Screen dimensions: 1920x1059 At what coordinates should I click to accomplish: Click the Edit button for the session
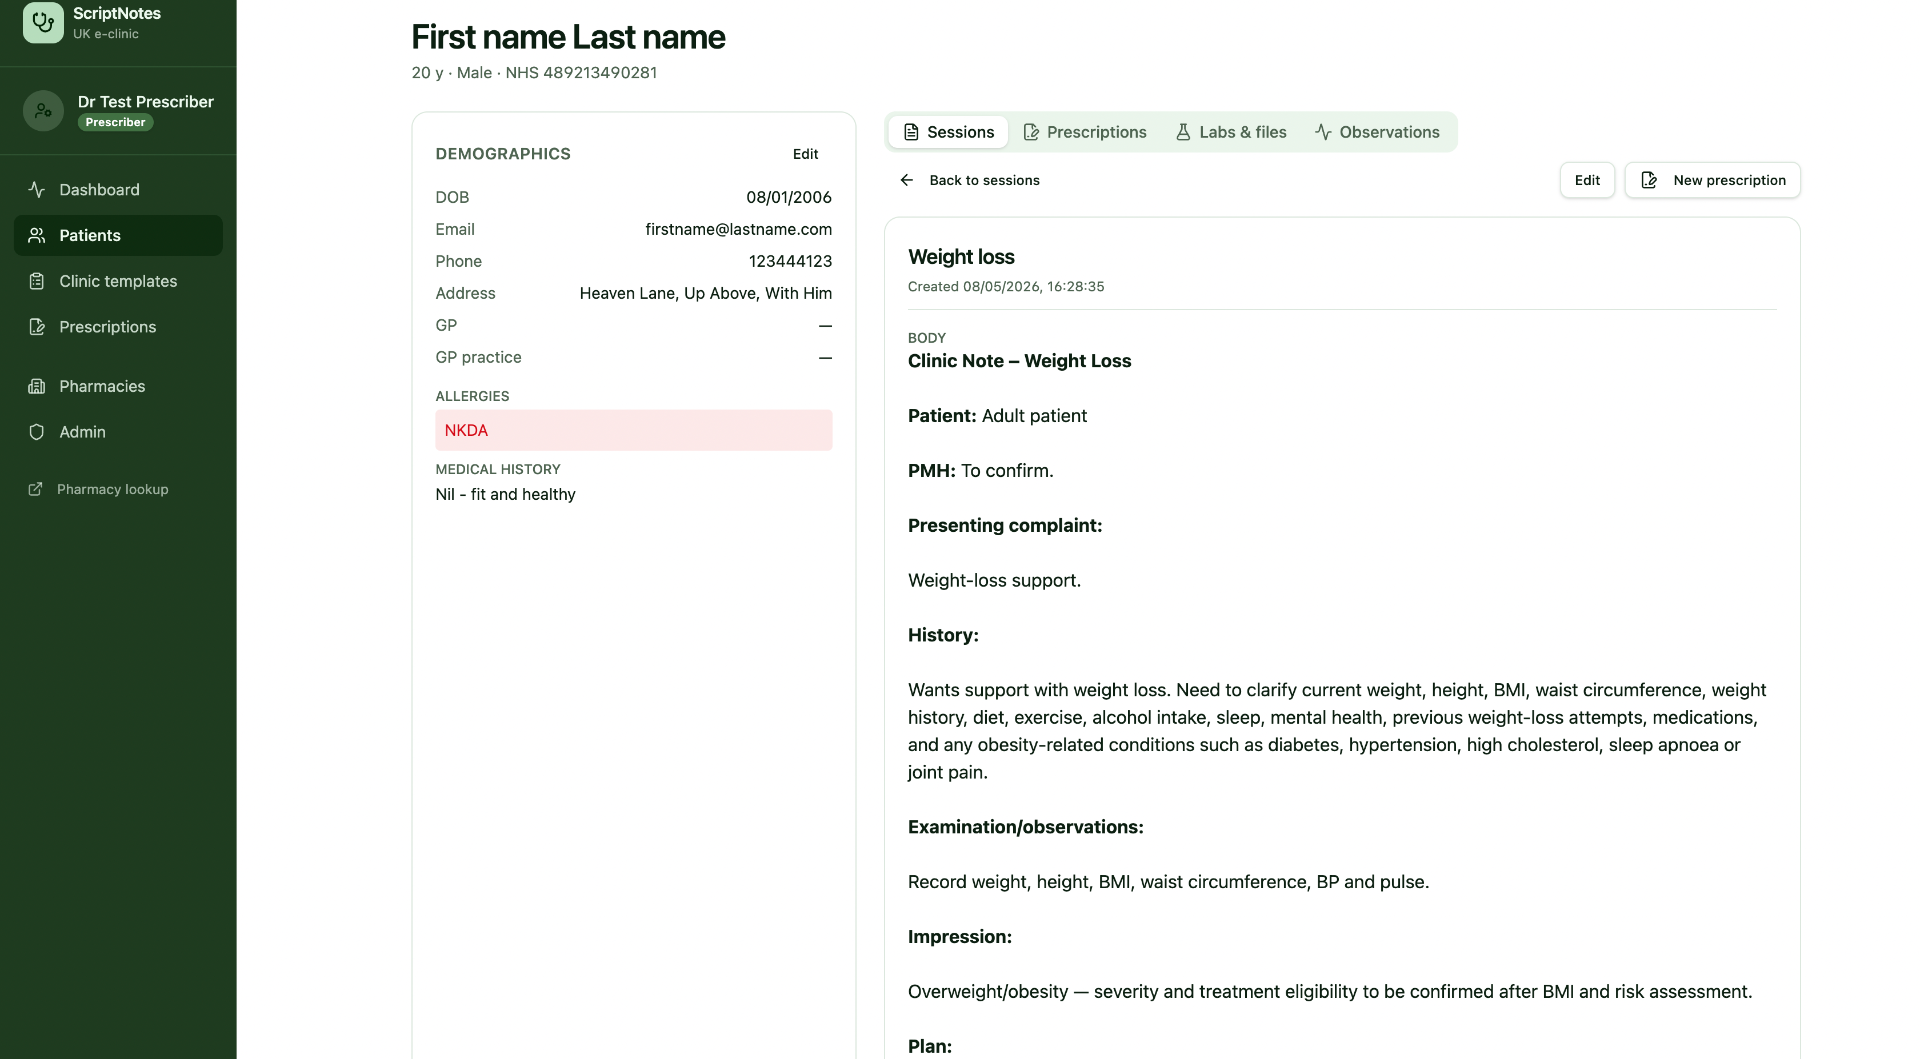(1587, 180)
